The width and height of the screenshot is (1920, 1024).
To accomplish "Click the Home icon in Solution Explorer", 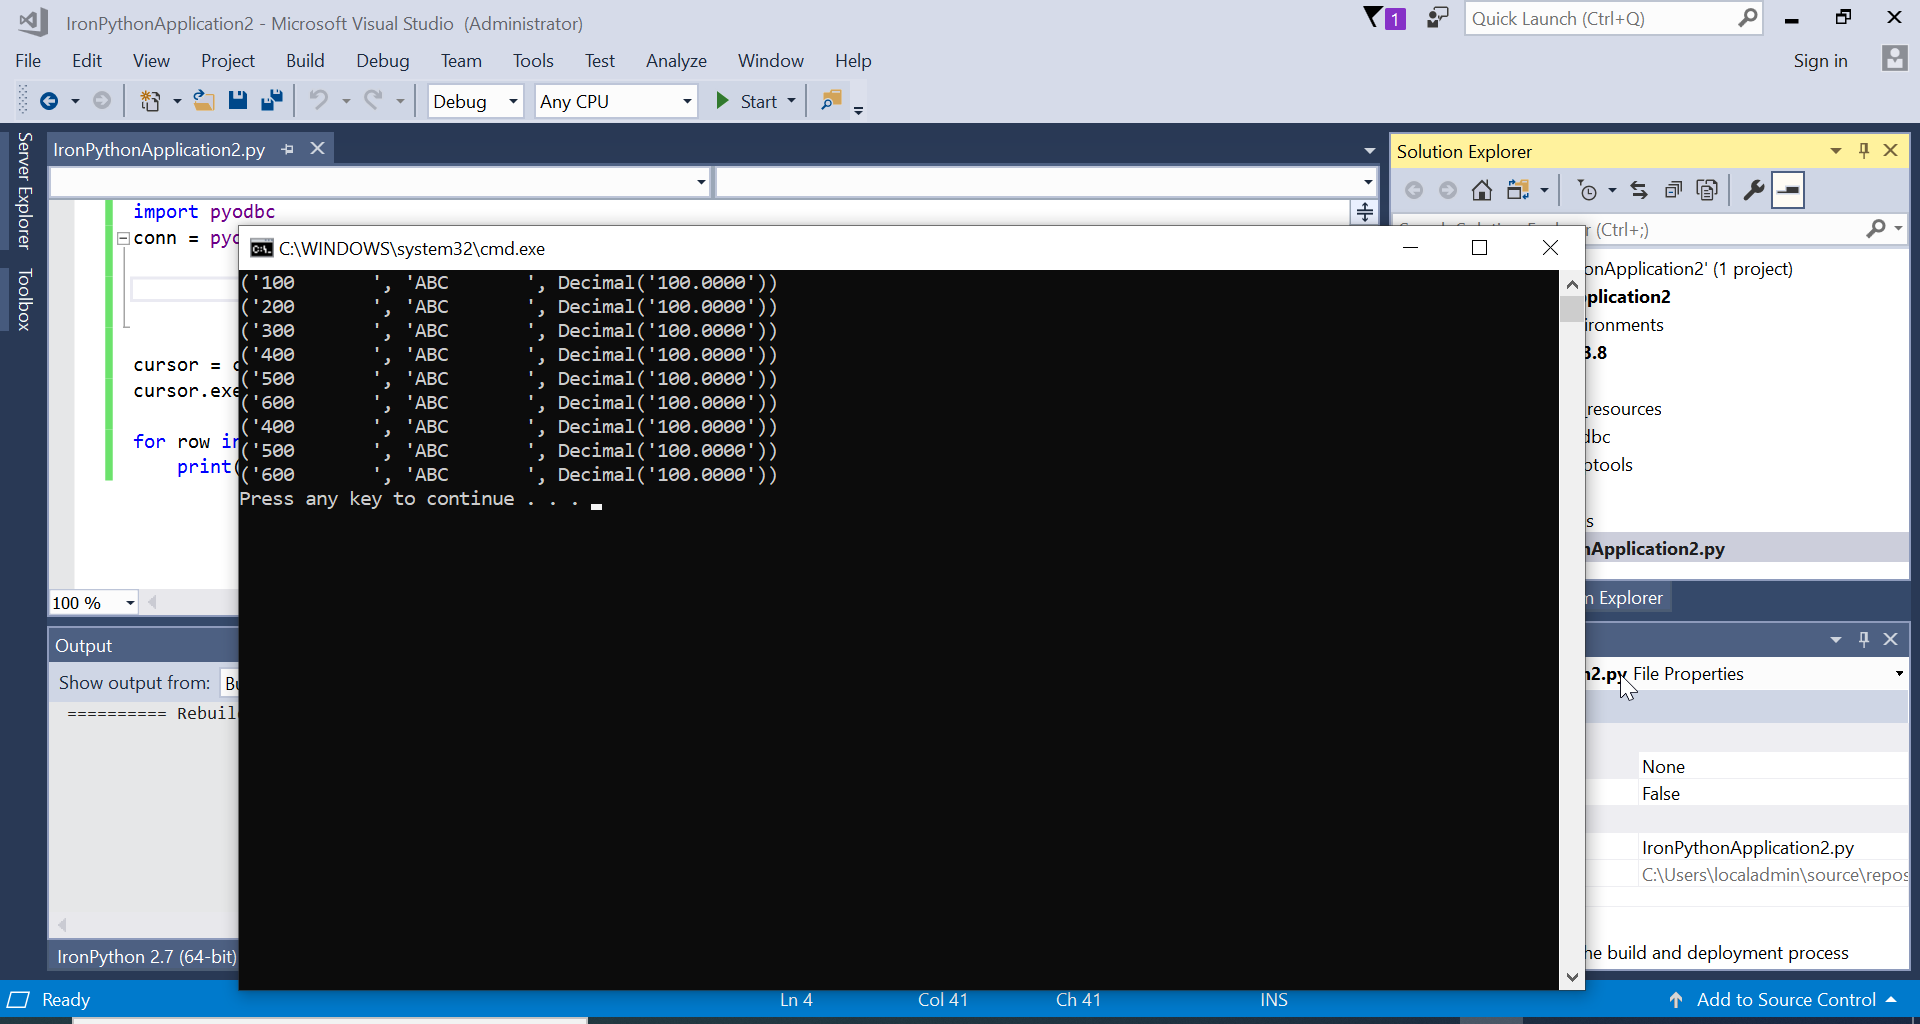I will (x=1483, y=189).
